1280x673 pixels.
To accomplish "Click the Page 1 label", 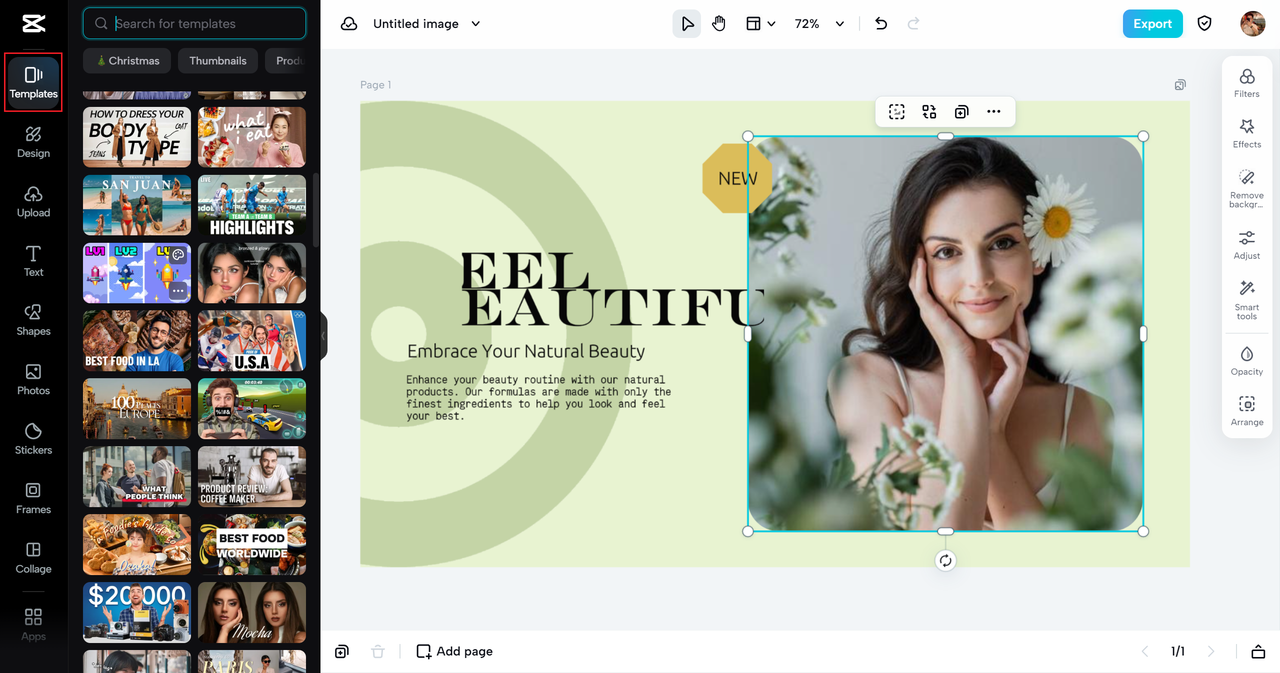I will pyautogui.click(x=376, y=85).
